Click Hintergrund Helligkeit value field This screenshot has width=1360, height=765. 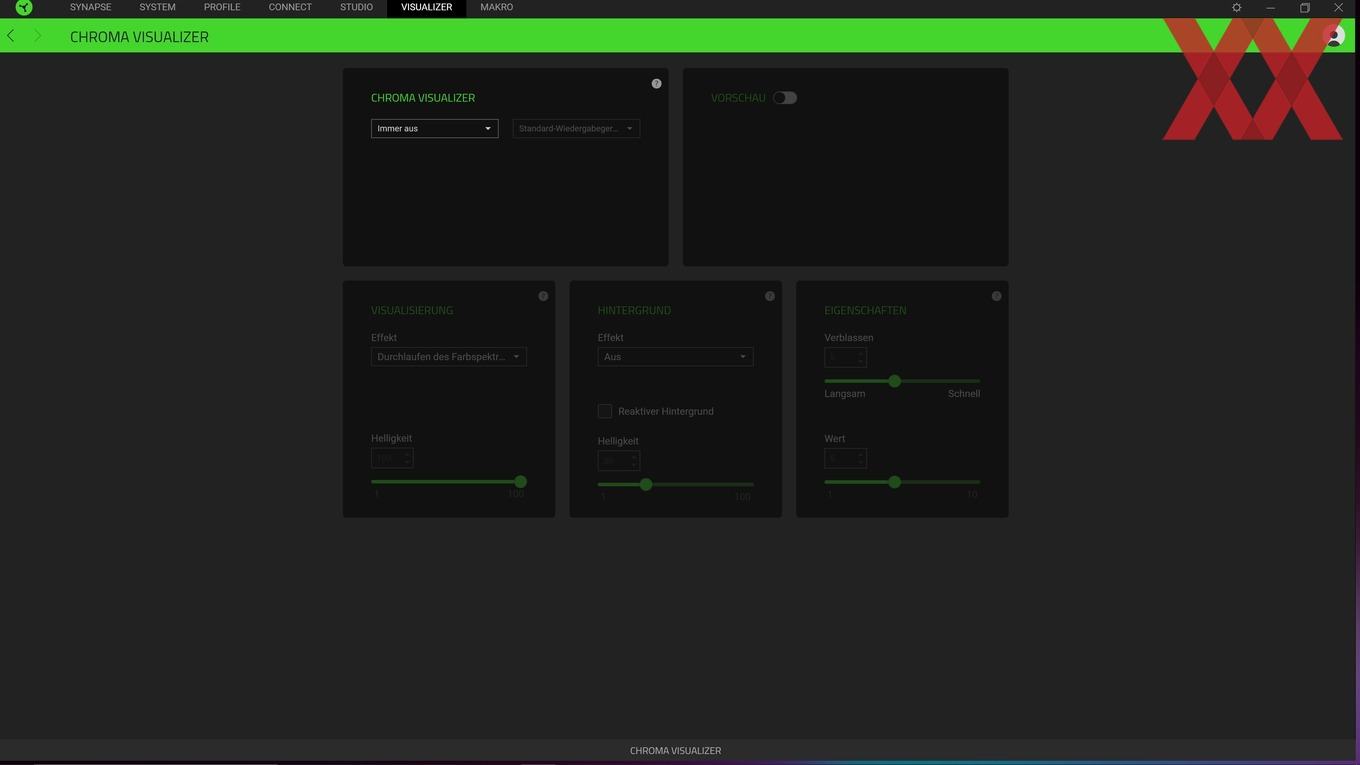pos(619,461)
